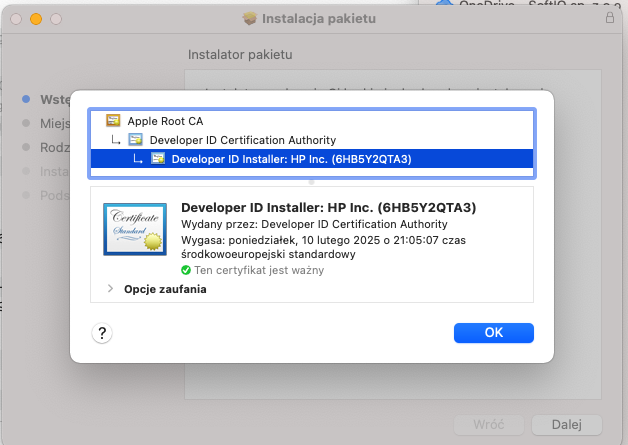Click the Wygasa expiry date line
628x445 pixels.
(323, 247)
